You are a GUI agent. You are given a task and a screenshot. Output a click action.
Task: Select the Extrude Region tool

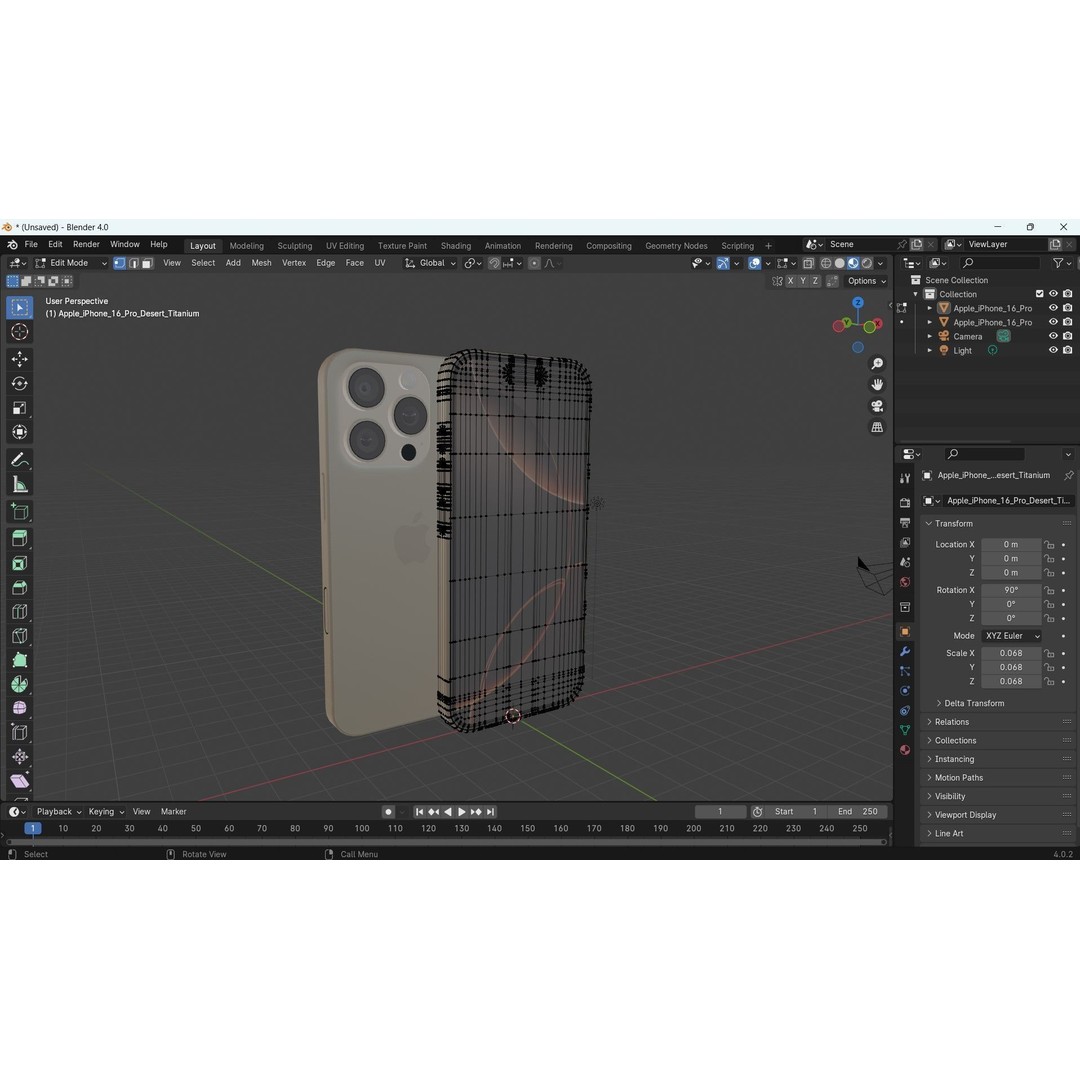(x=19, y=538)
